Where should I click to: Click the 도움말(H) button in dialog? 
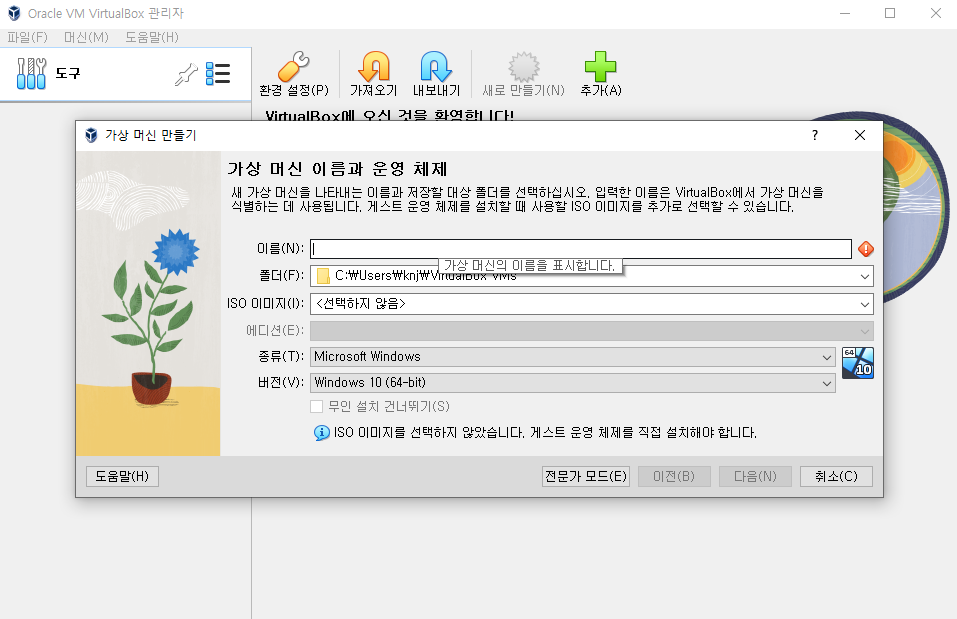(x=122, y=476)
